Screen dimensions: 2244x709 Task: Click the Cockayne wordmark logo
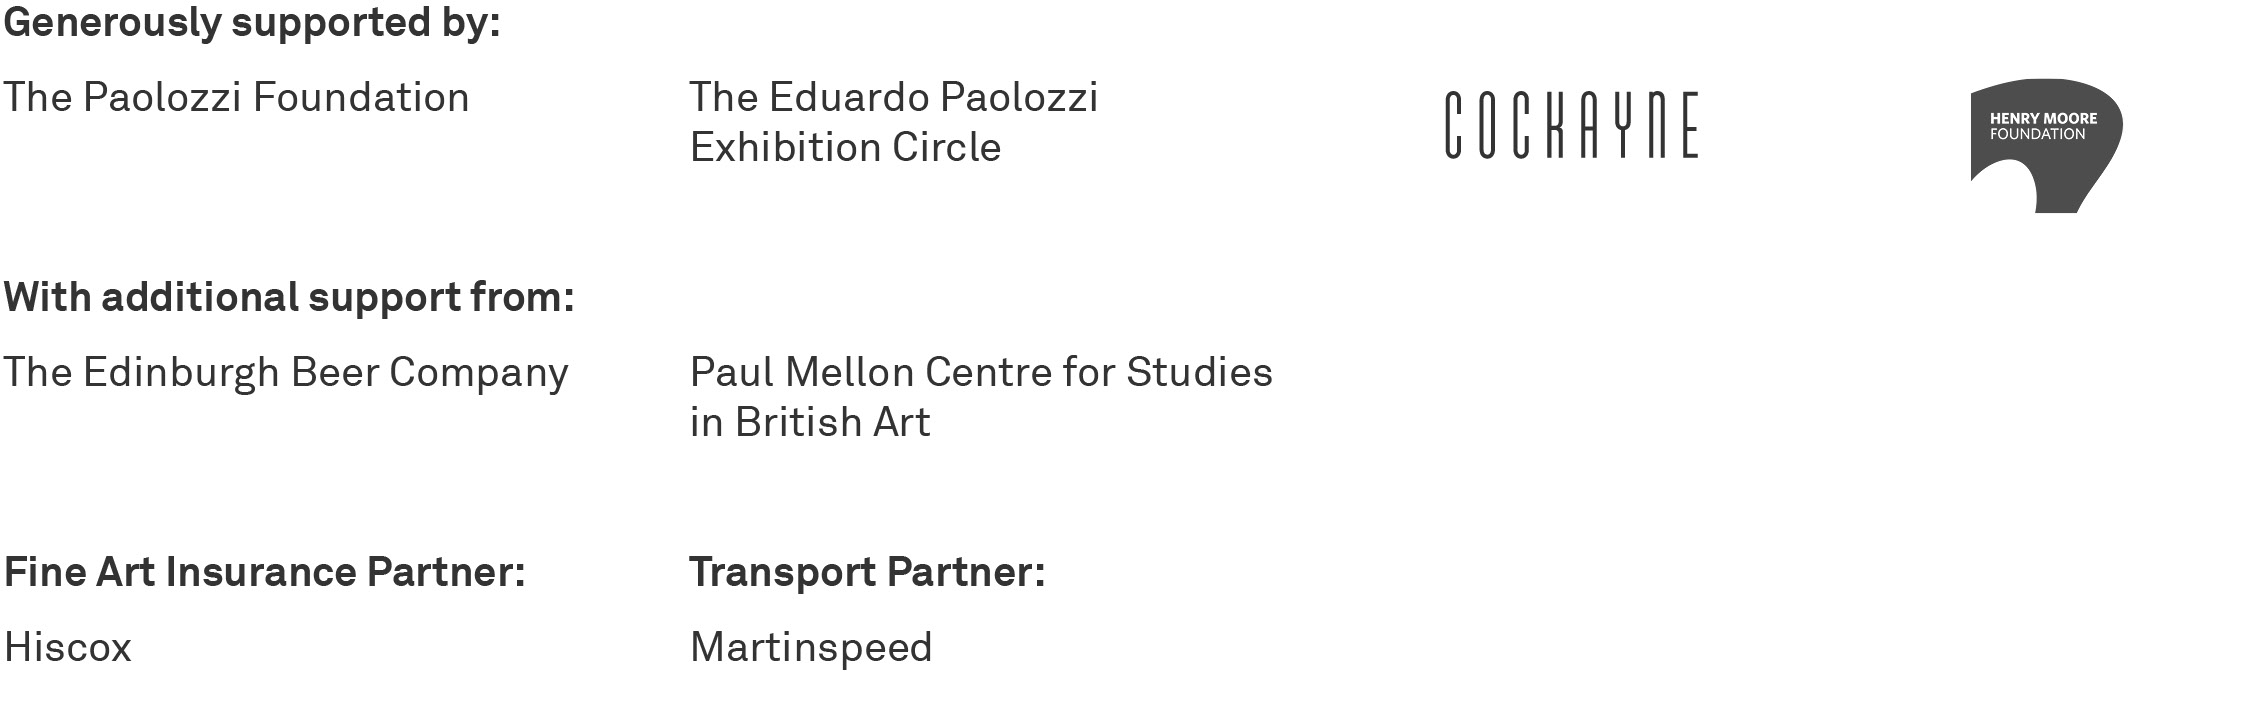(x=1571, y=125)
